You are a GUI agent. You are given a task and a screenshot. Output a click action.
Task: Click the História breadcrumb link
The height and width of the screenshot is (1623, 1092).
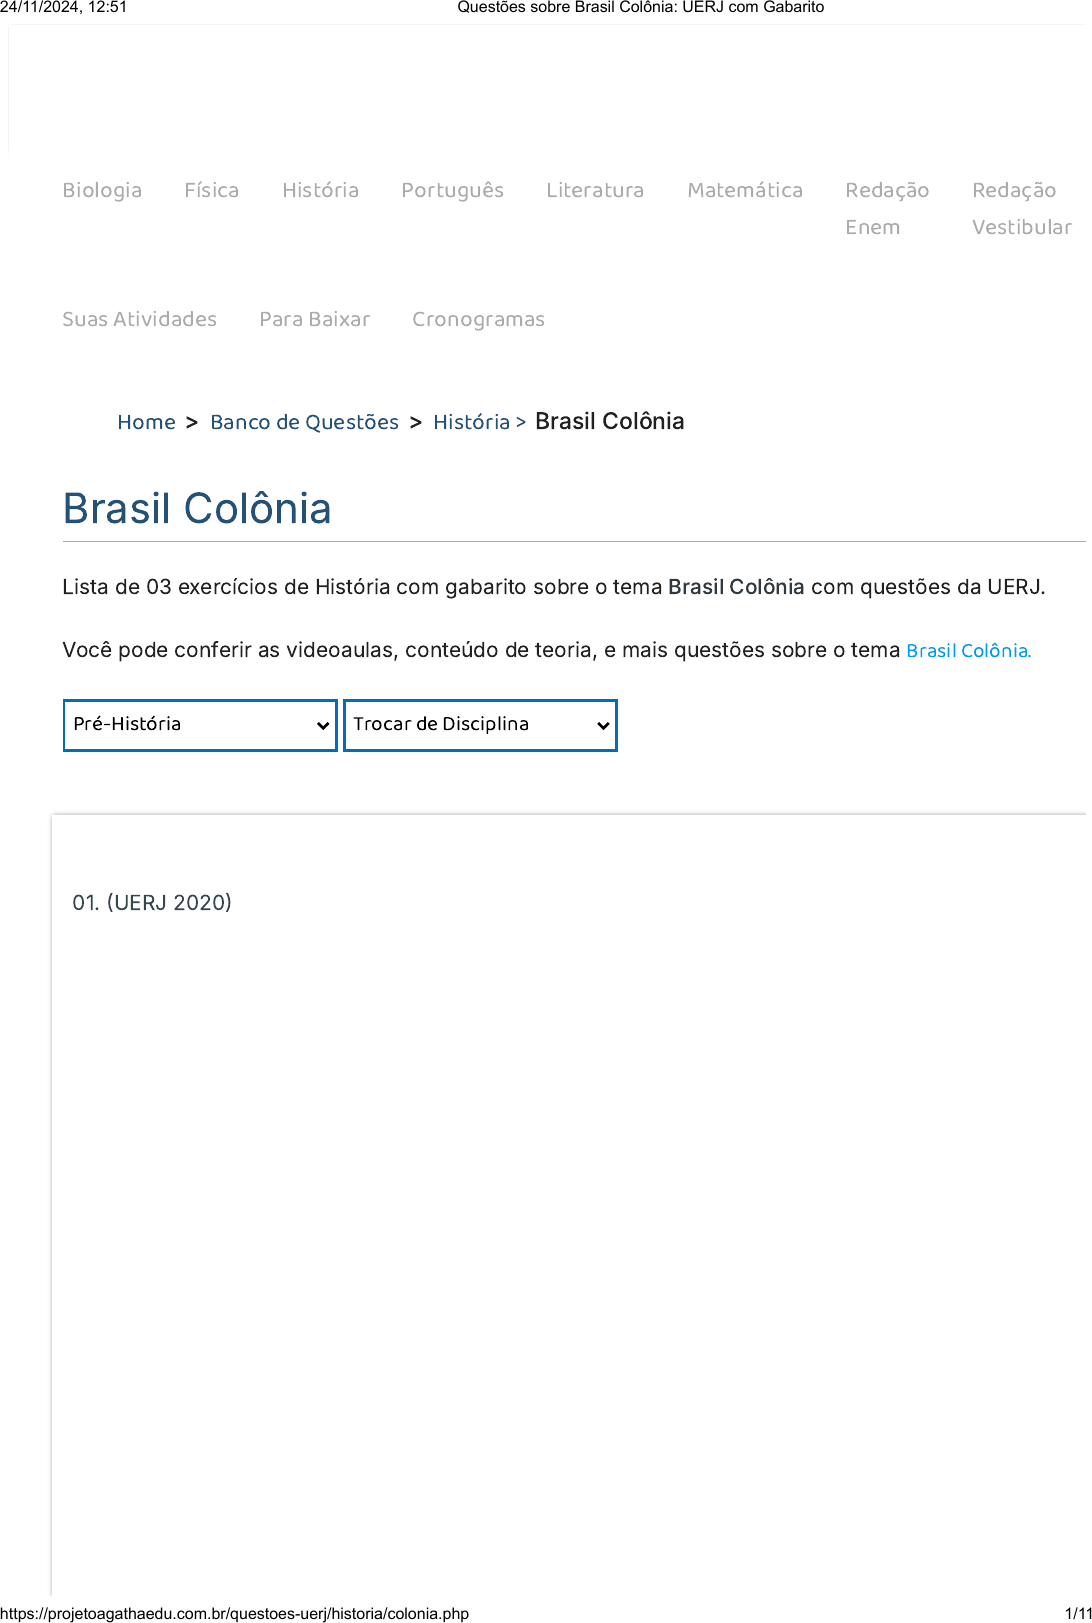point(471,422)
